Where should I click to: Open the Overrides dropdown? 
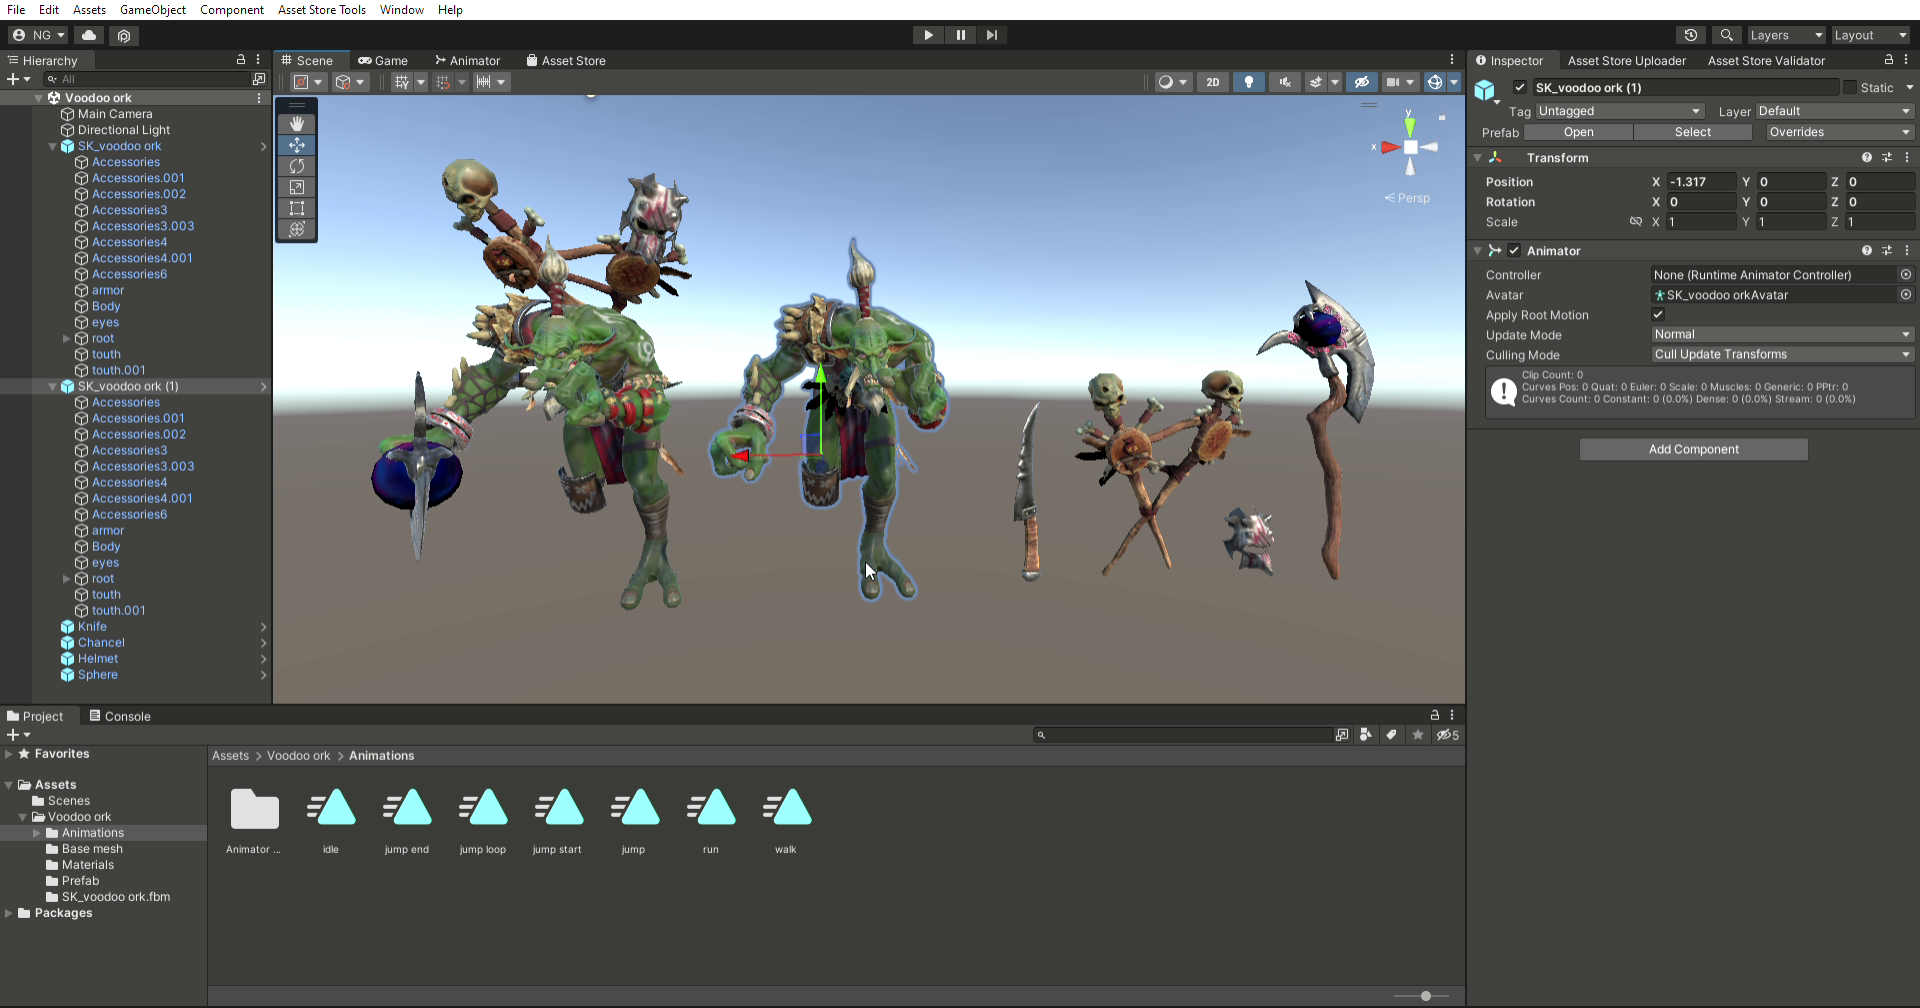click(1838, 132)
